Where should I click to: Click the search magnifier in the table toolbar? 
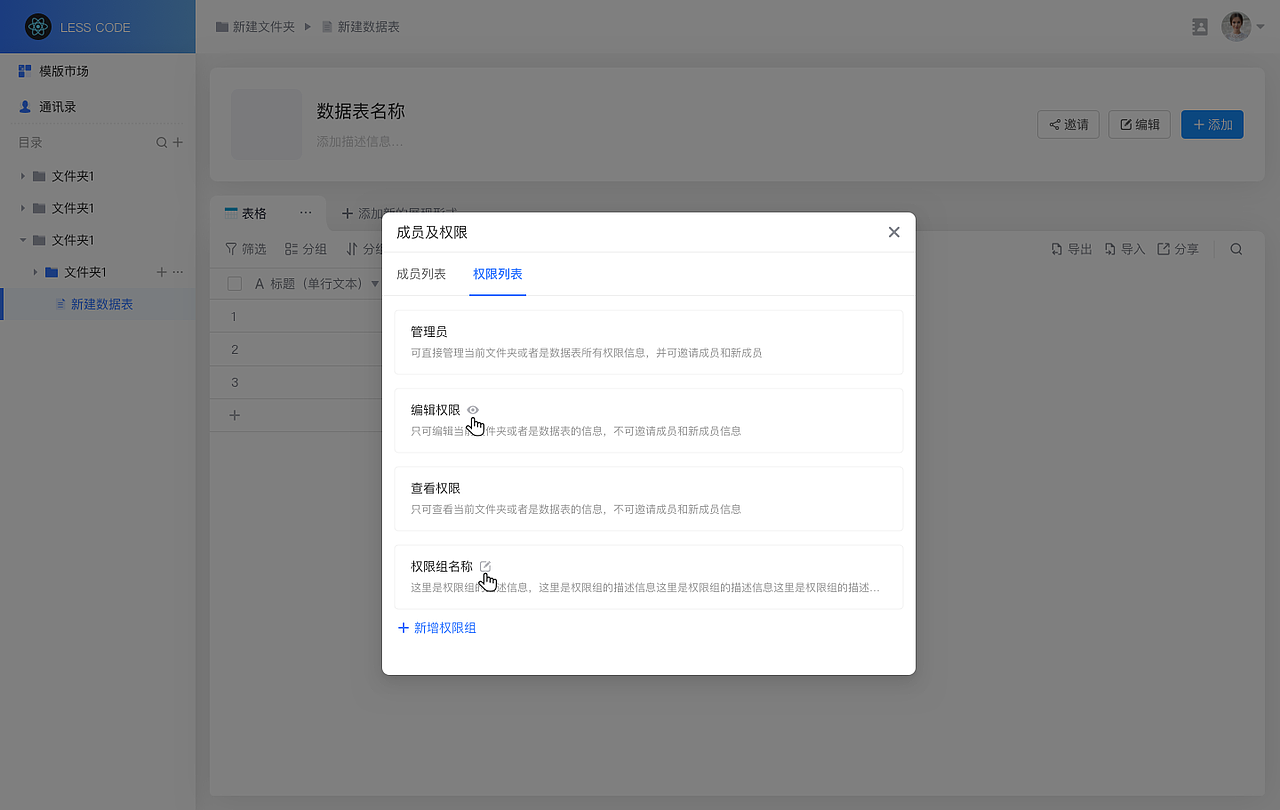[1236, 248]
